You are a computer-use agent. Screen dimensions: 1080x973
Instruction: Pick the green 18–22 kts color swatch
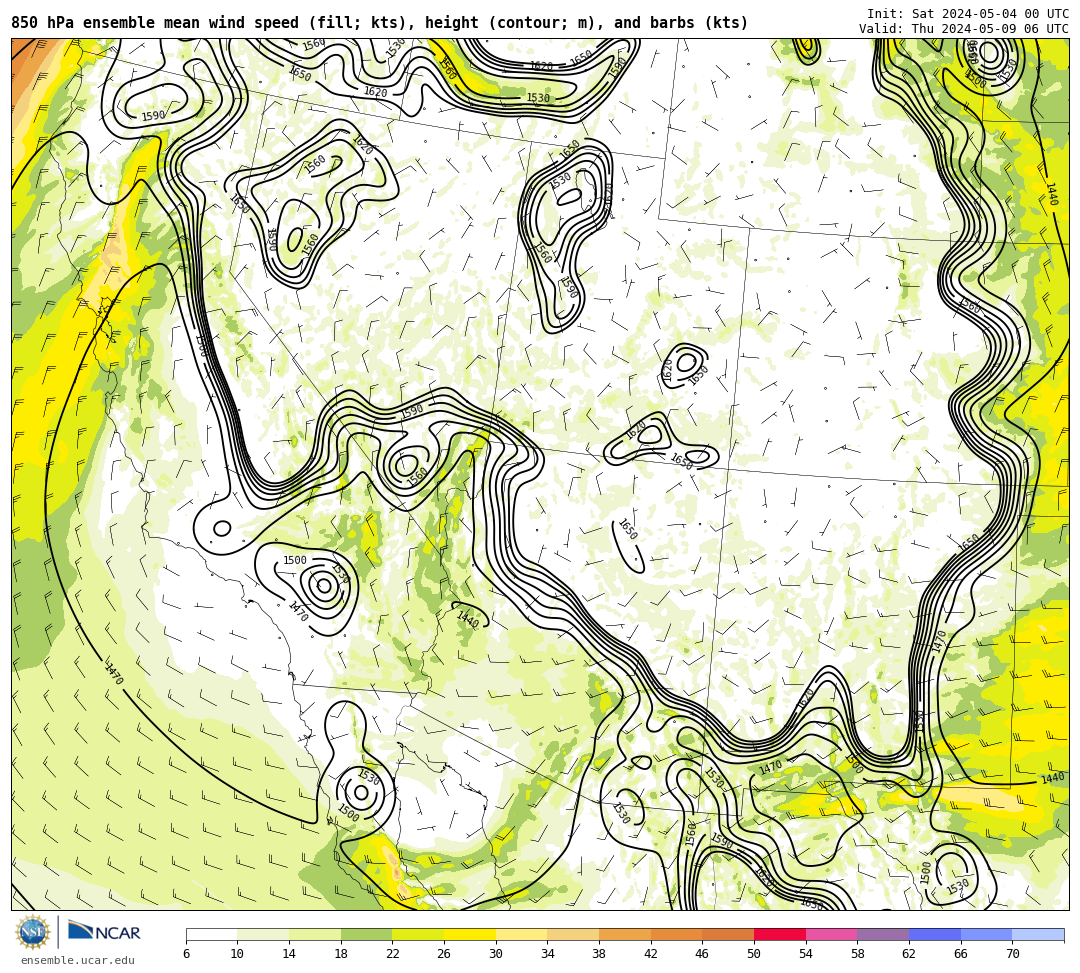(366, 934)
